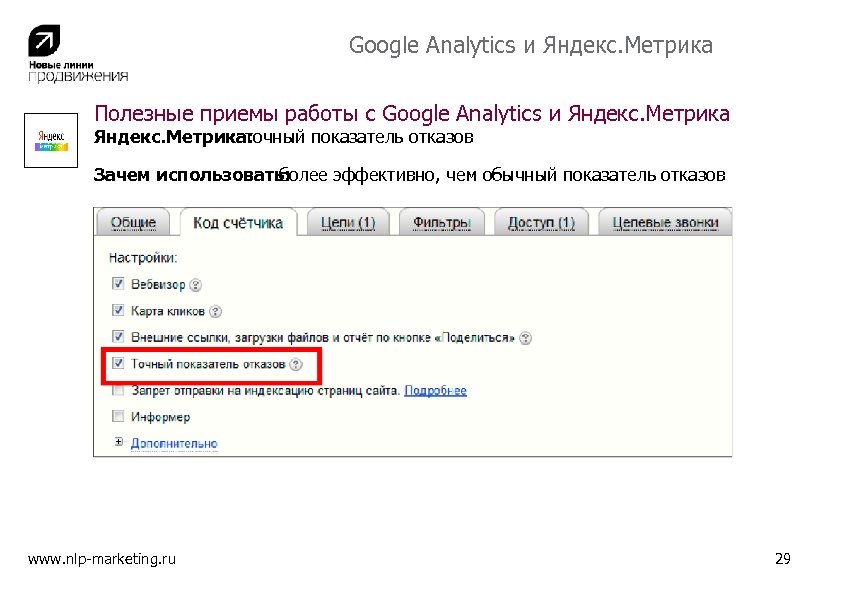The image size is (842, 595).
Task: Follow the Подробнее link
Action: (435, 390)
